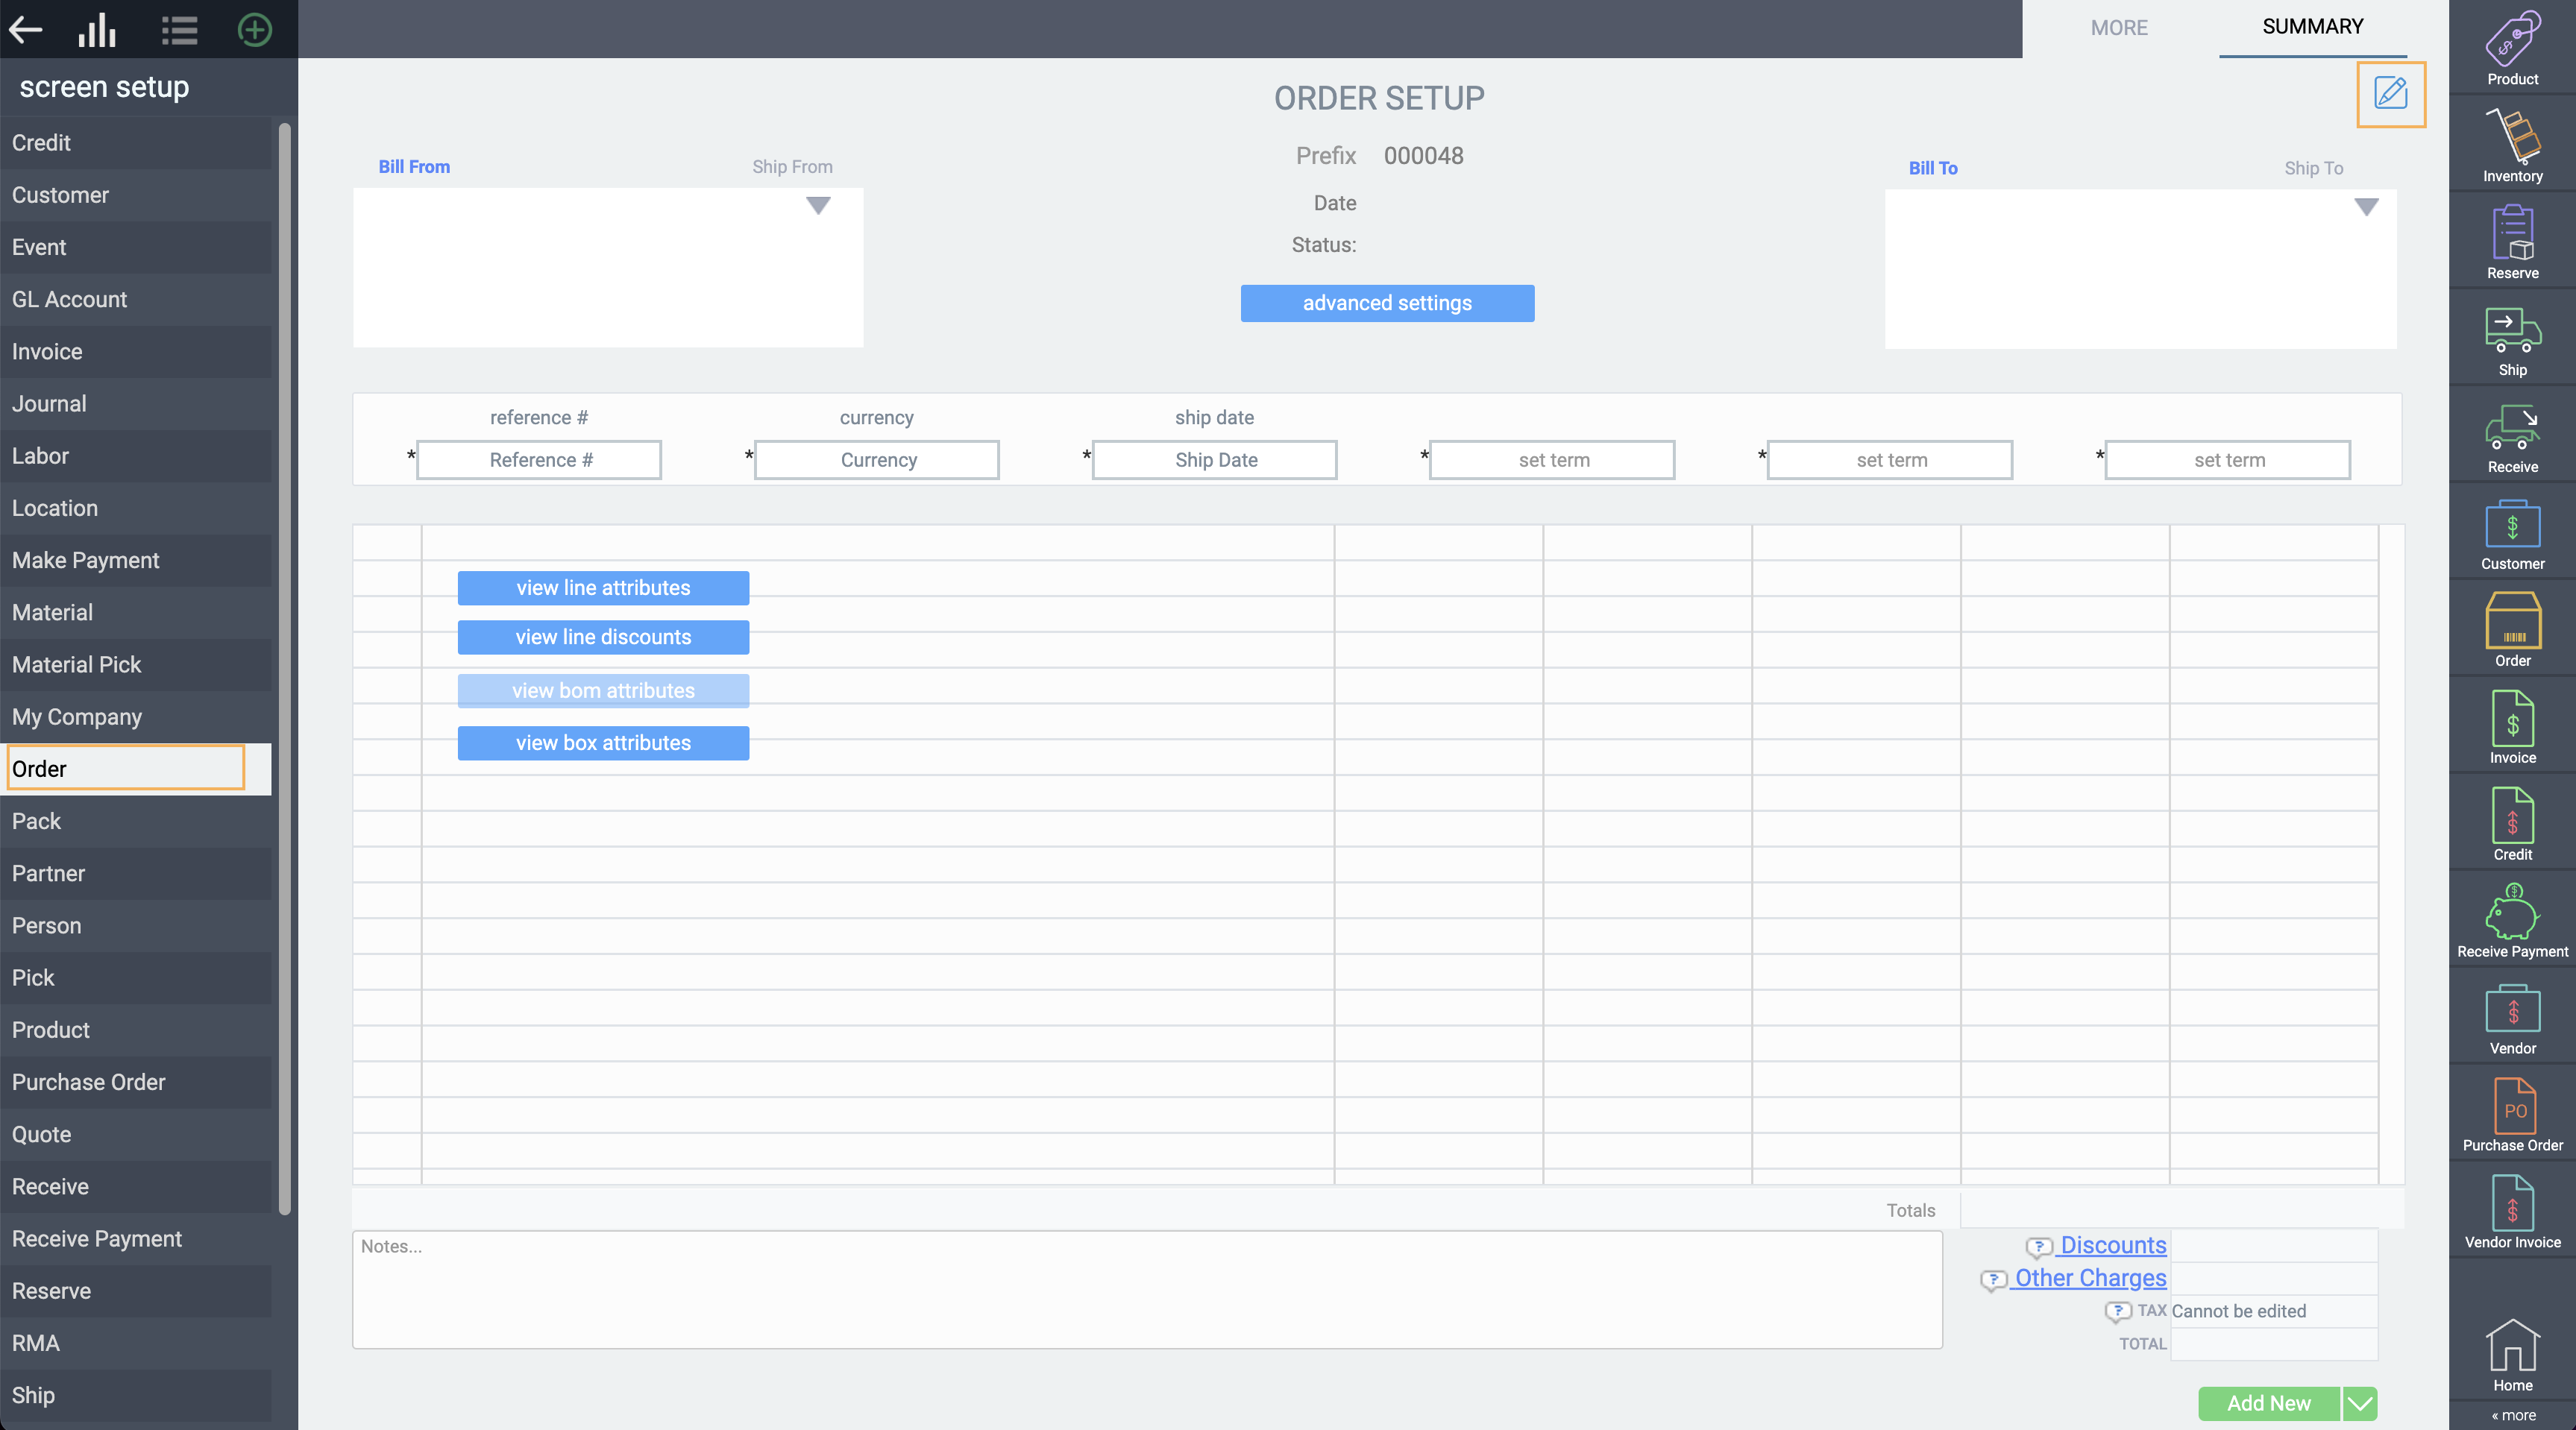
Task: Click the Discounts help bubble icon
Action: tap(2038, 1246)
